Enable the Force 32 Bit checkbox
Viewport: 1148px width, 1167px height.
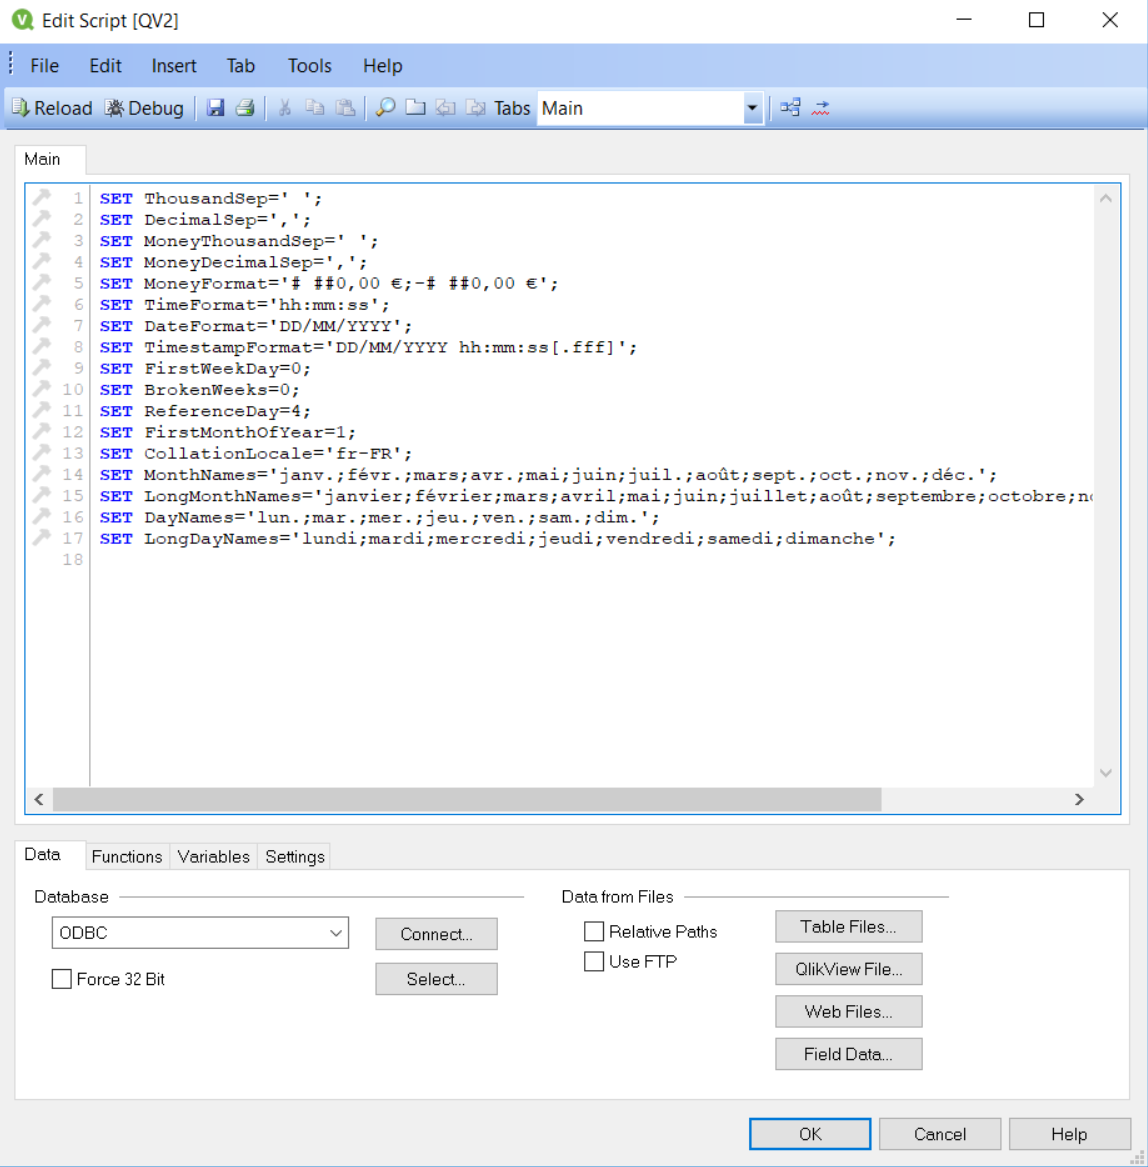(x=62, y=979)
